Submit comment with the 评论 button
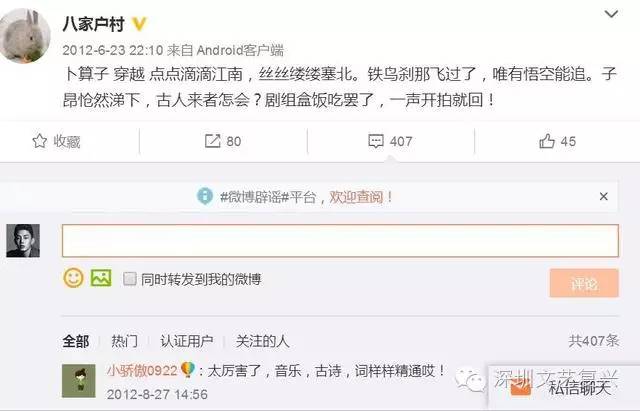This screenshot has height=411, width=640. 584,283
